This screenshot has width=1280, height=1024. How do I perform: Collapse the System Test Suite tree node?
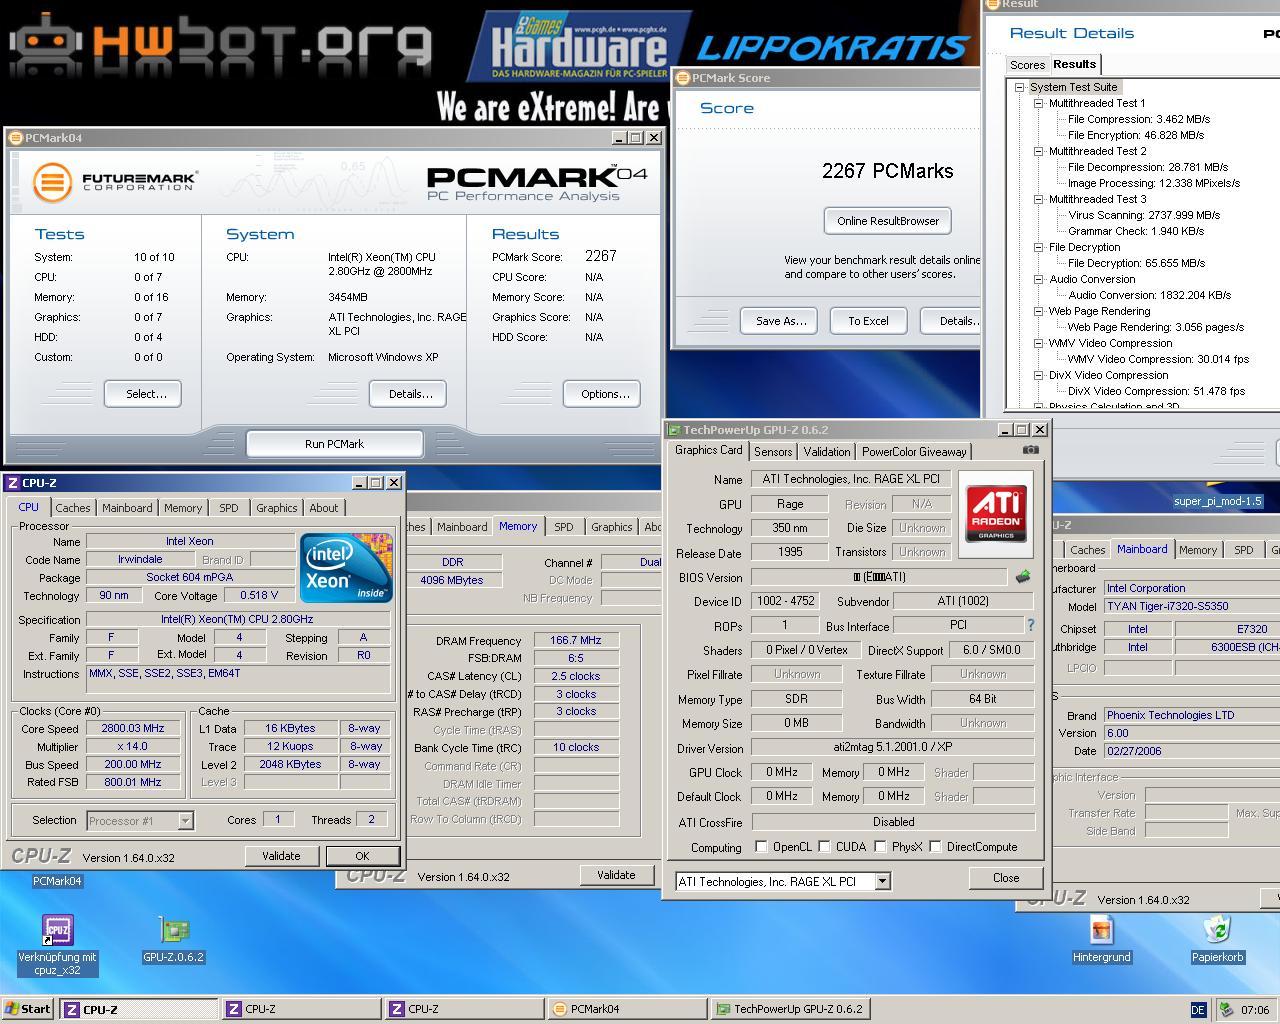1020,87
